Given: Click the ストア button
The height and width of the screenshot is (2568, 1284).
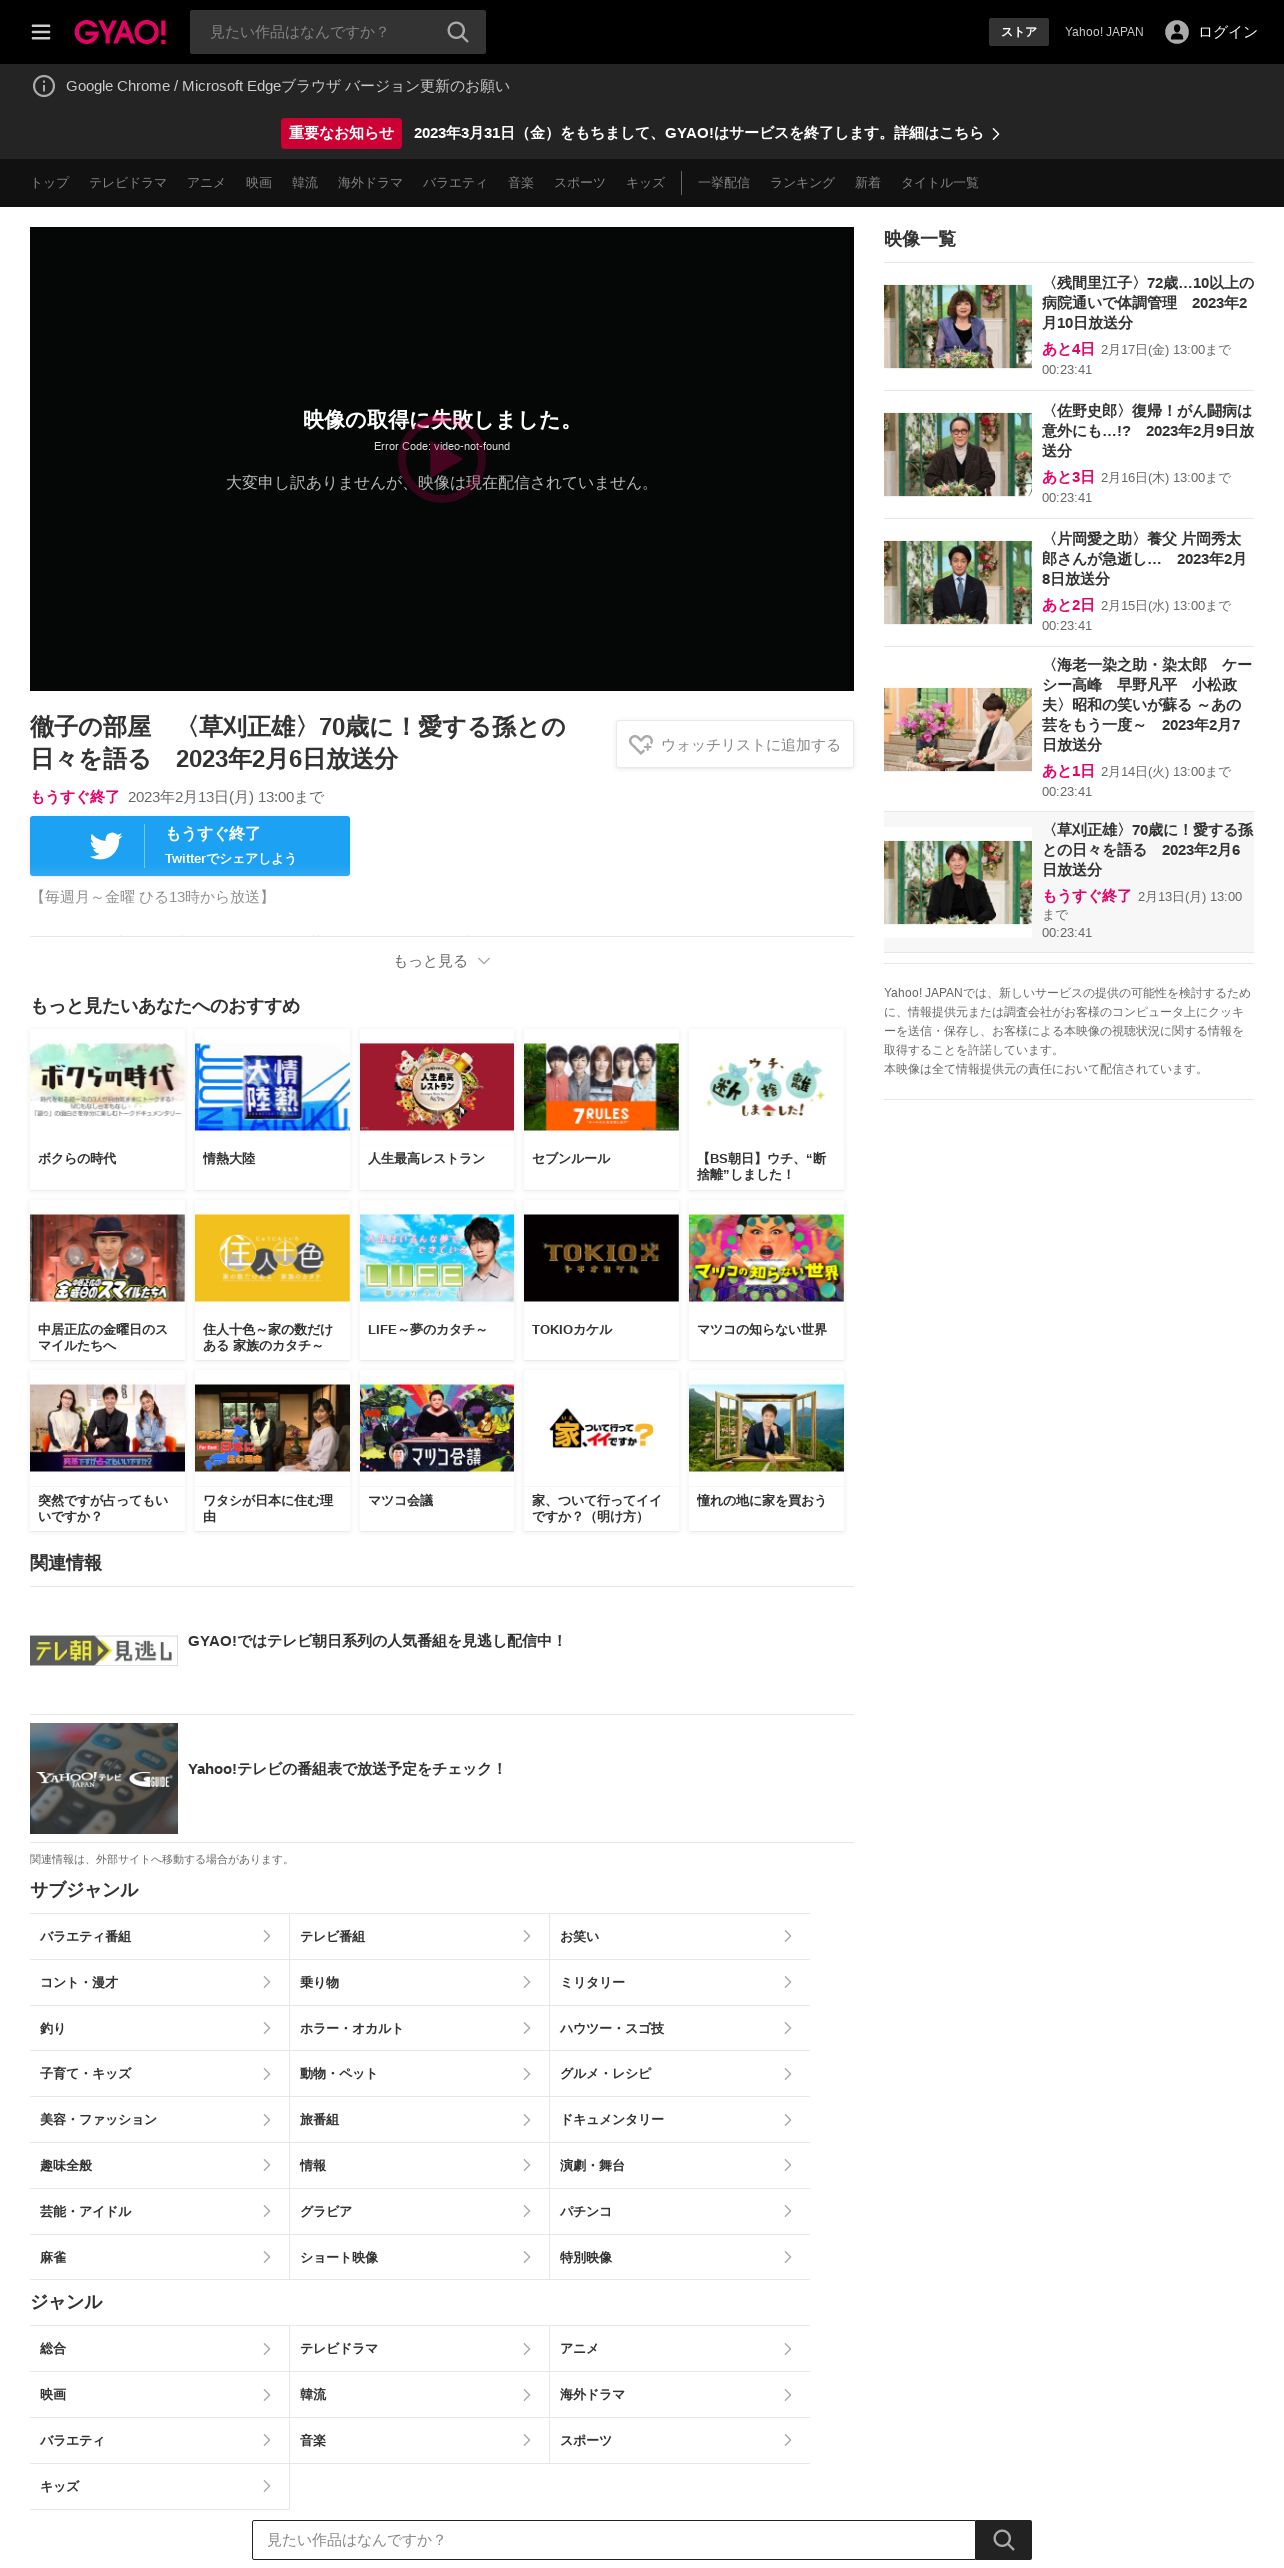Looking at the screenshot, I should point(1019,32).
